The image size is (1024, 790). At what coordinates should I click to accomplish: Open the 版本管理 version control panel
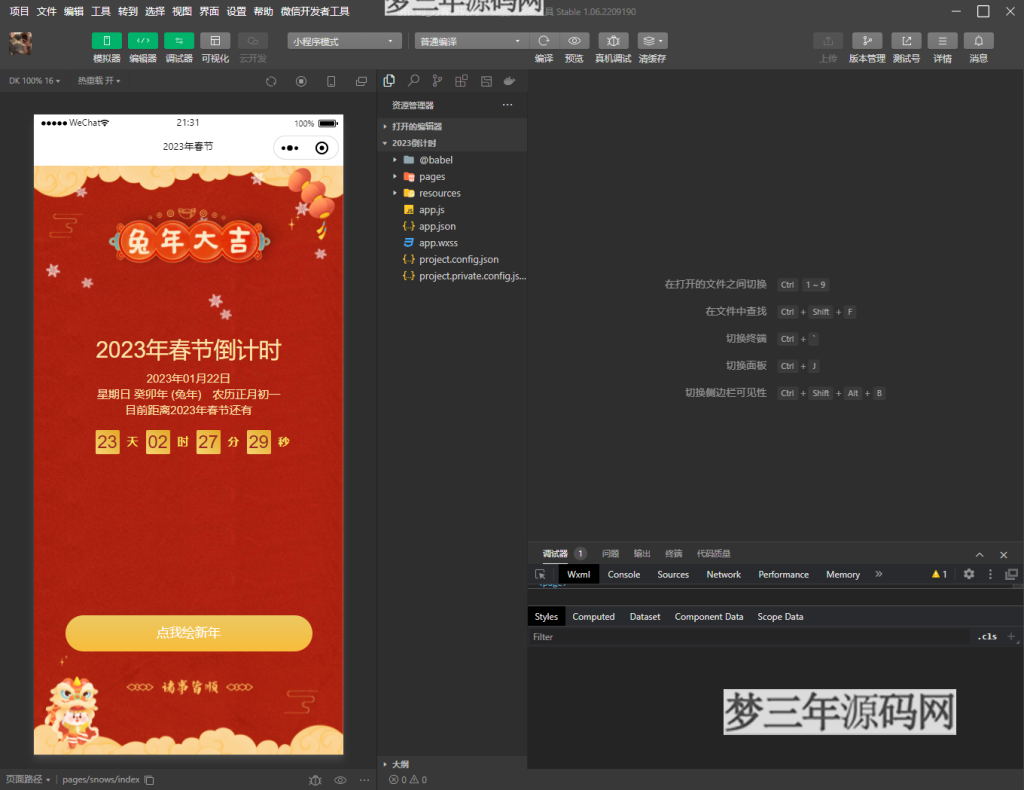pos(868,42)
